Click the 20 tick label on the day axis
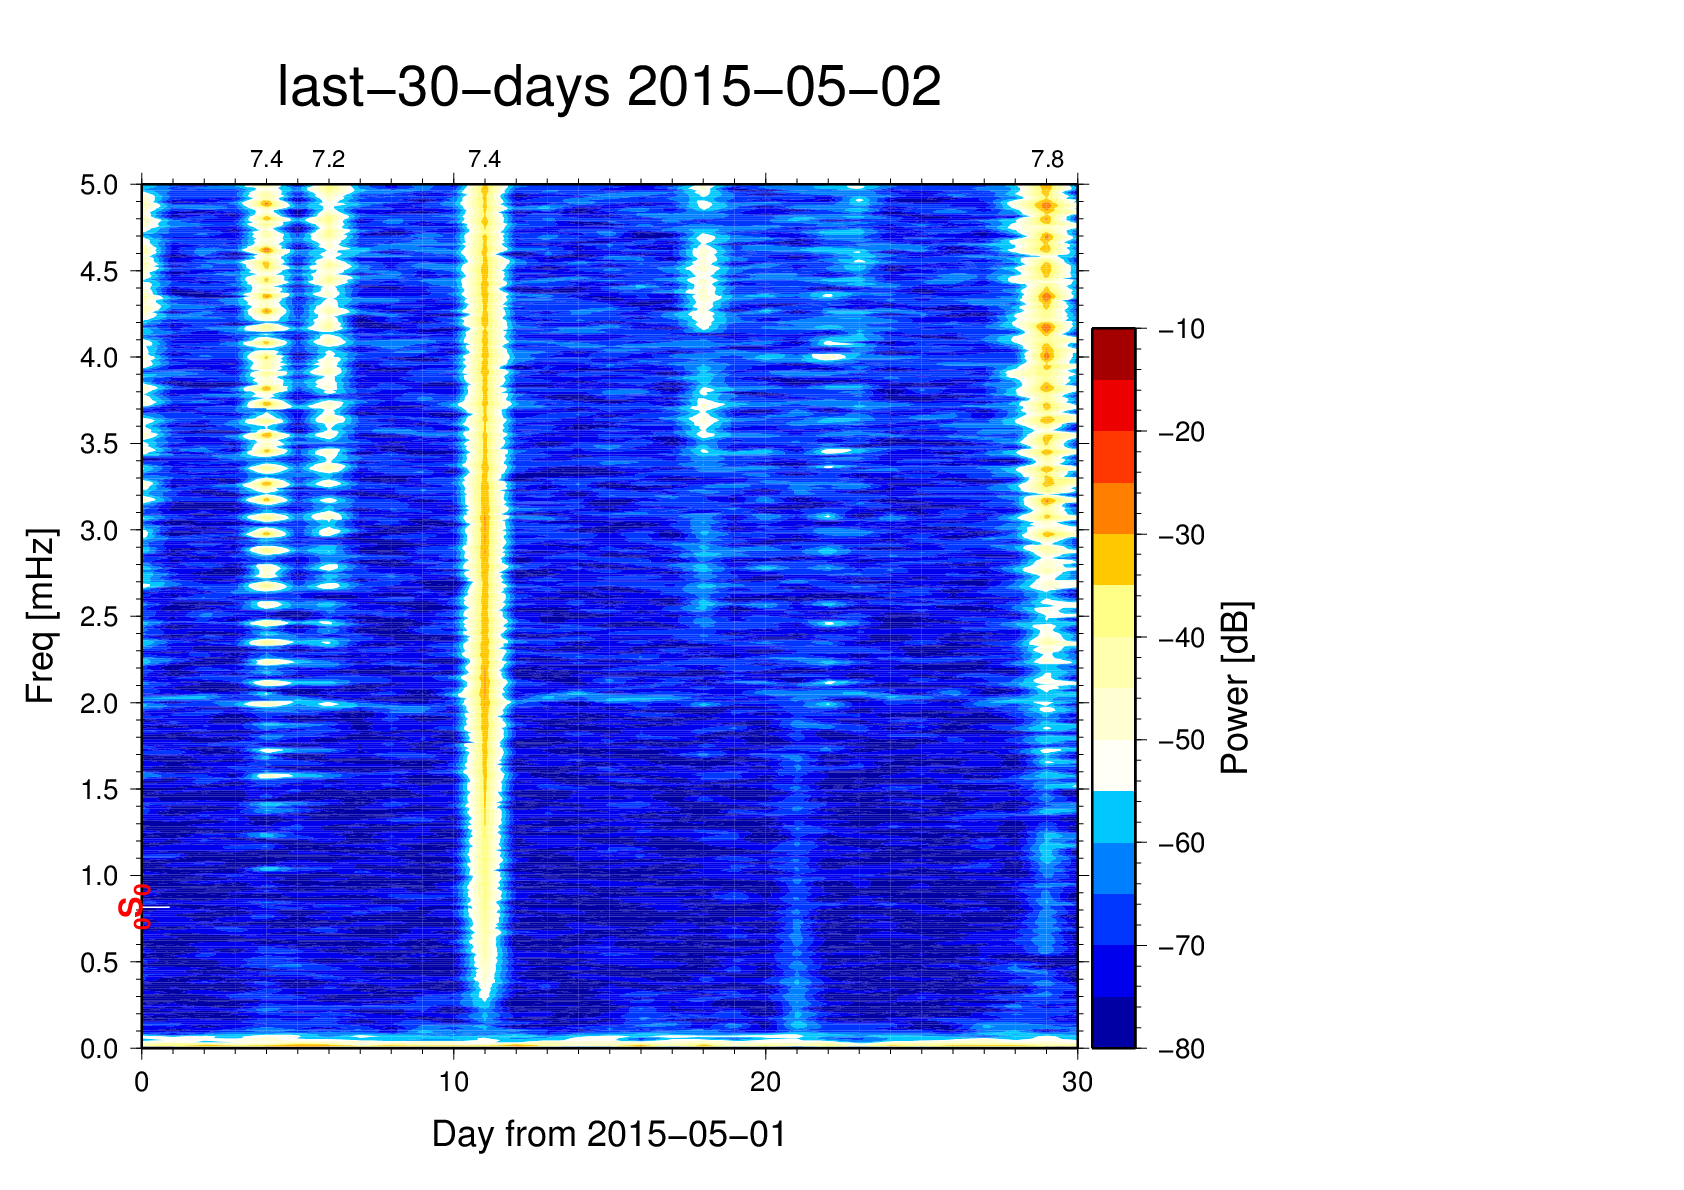 click(x=765, y=1082)
